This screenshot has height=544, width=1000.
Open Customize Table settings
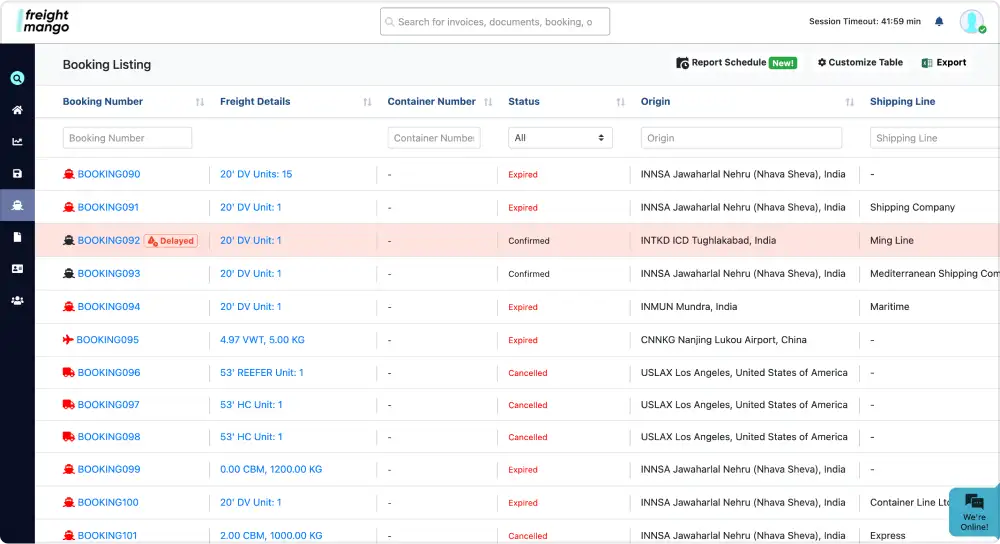(x=860, y=63)
